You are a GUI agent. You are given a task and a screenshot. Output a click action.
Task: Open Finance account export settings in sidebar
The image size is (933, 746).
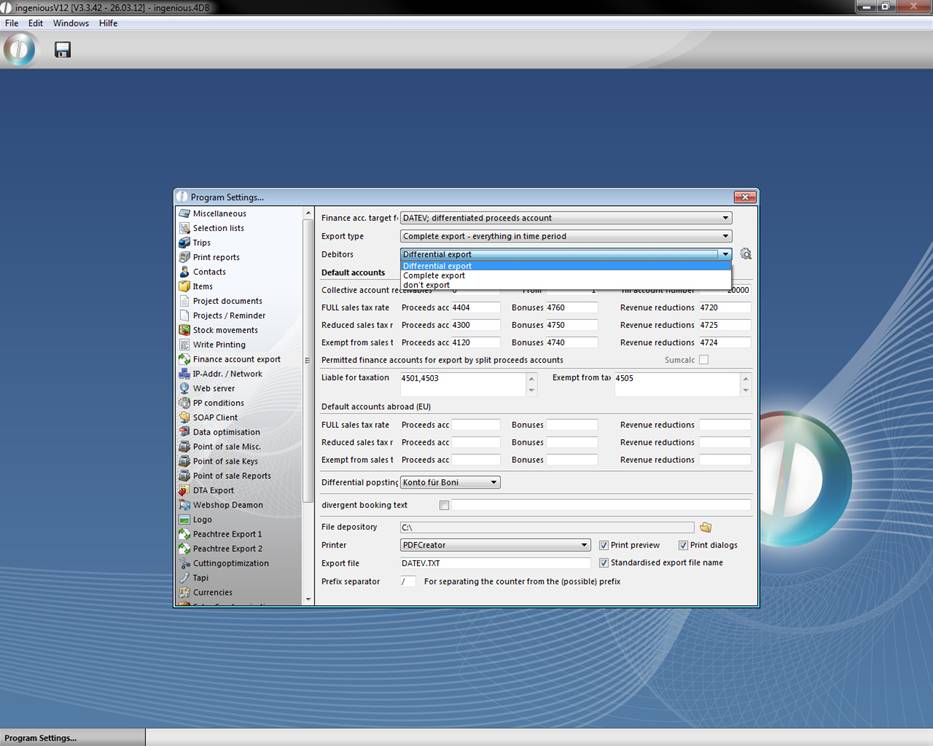coord(236,359)
